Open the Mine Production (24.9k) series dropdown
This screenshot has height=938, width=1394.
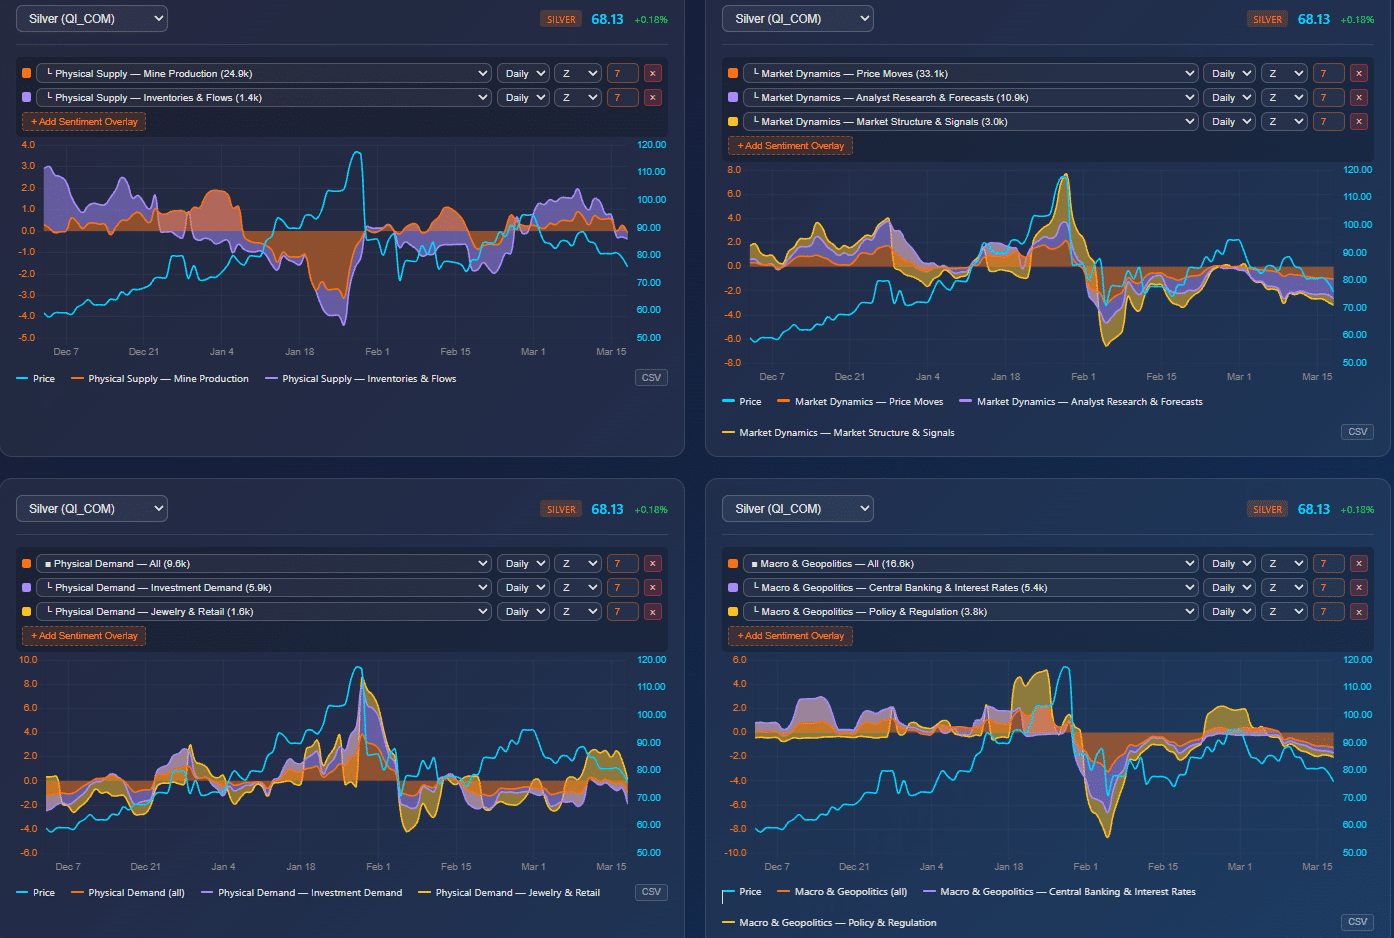pyautogui.click(x=264, y=73)
